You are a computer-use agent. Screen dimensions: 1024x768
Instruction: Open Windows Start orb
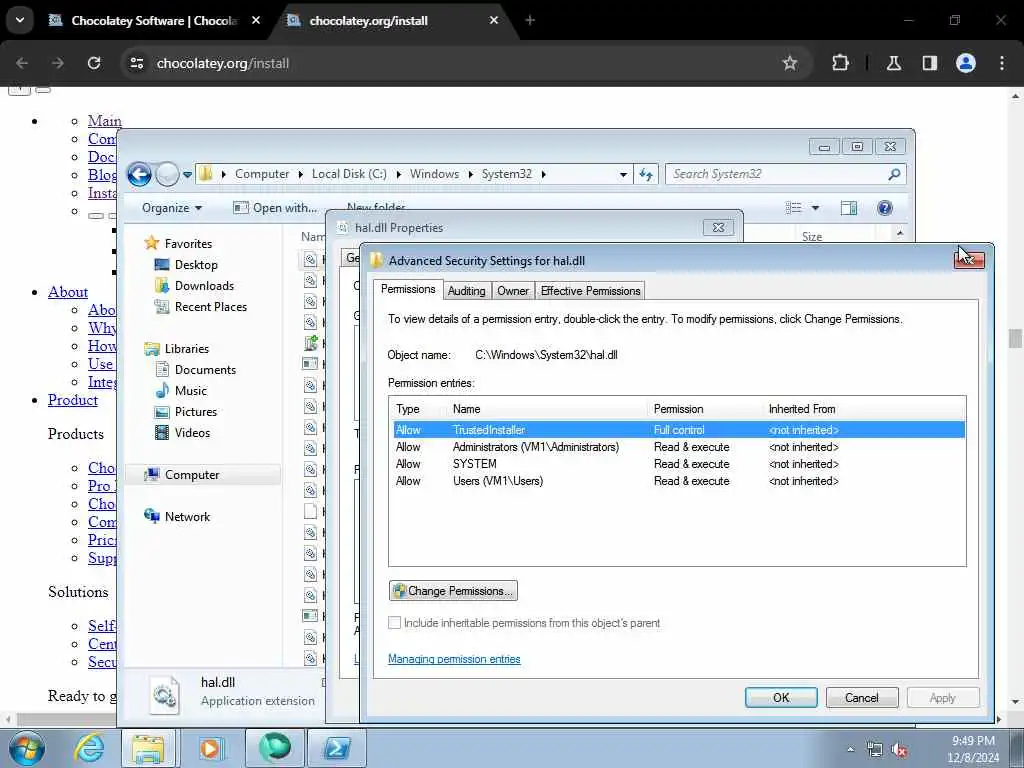click(27, 748)
